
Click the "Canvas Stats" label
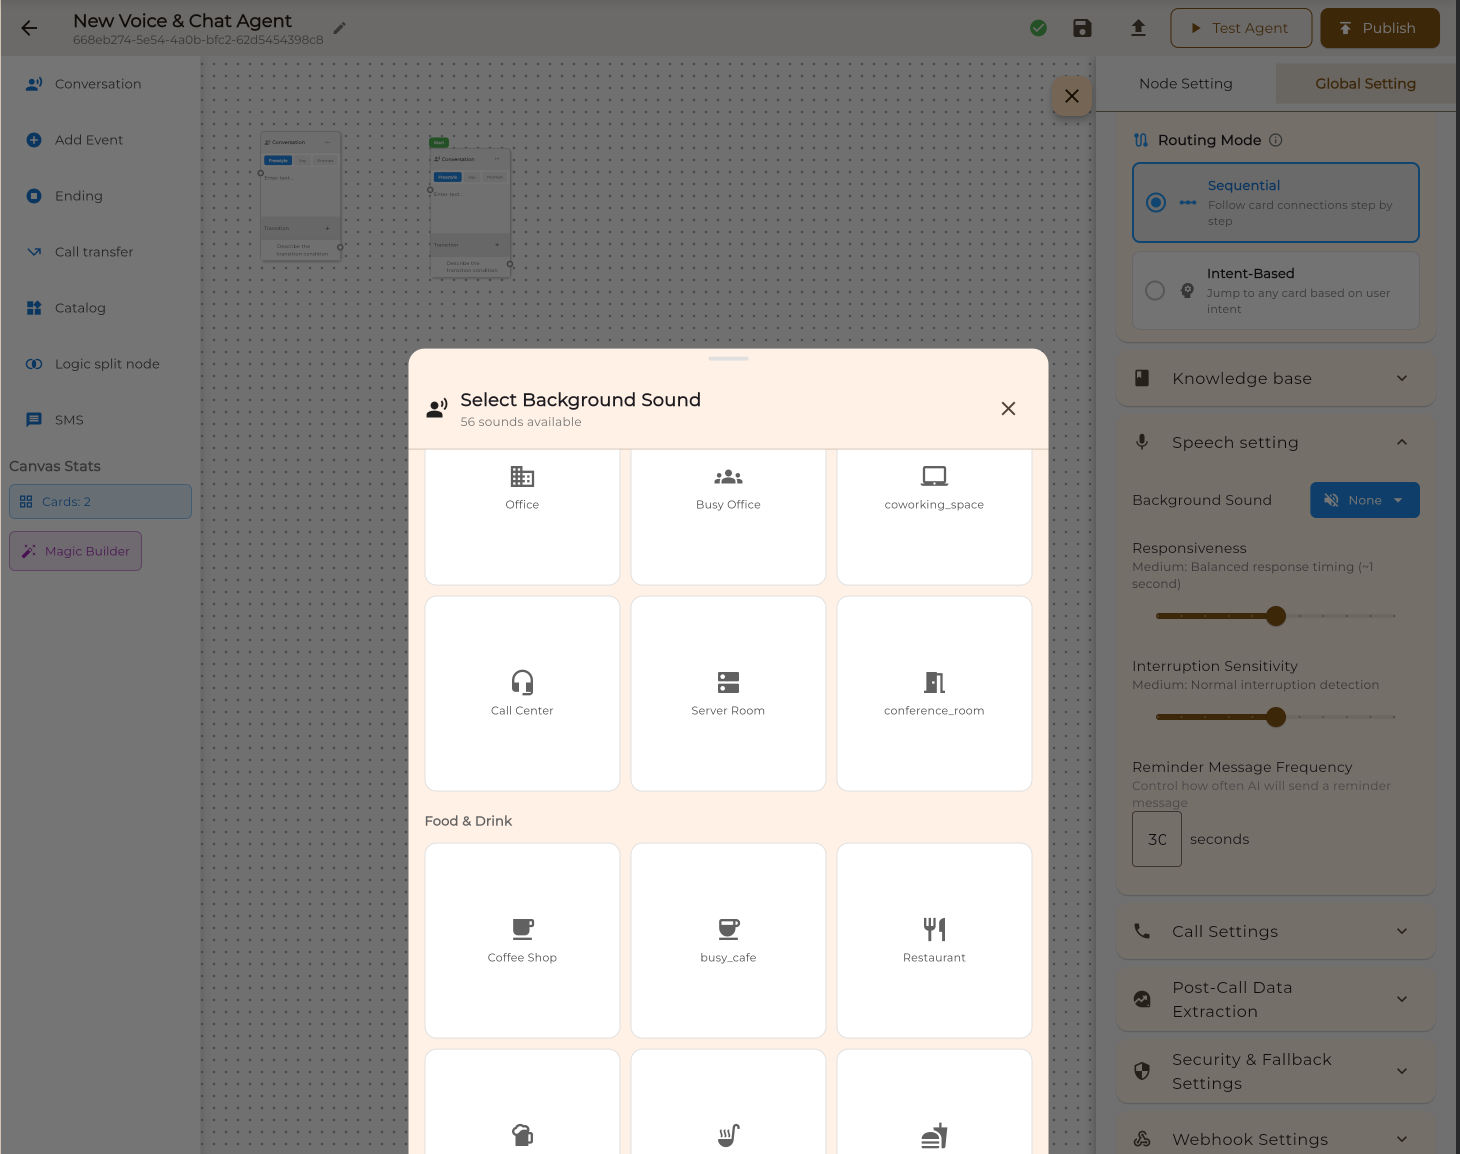[55, 466]
